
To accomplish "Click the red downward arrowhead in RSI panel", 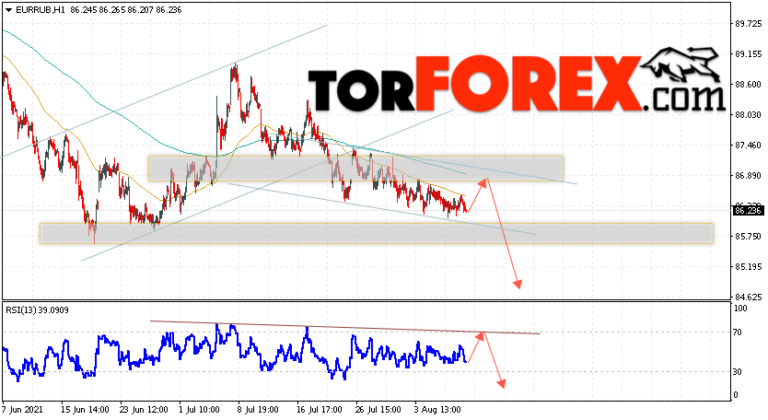I will 501,383.
